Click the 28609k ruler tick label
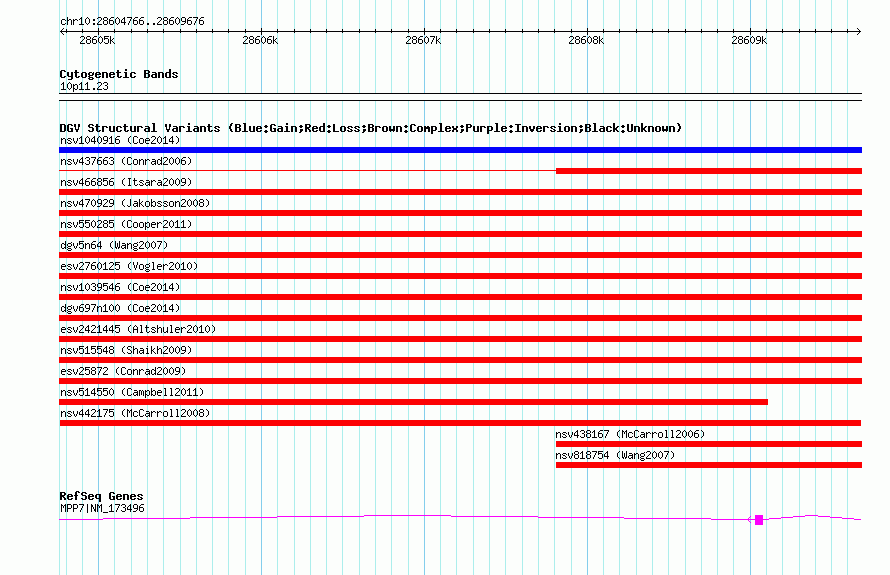 tap(749, 40)
